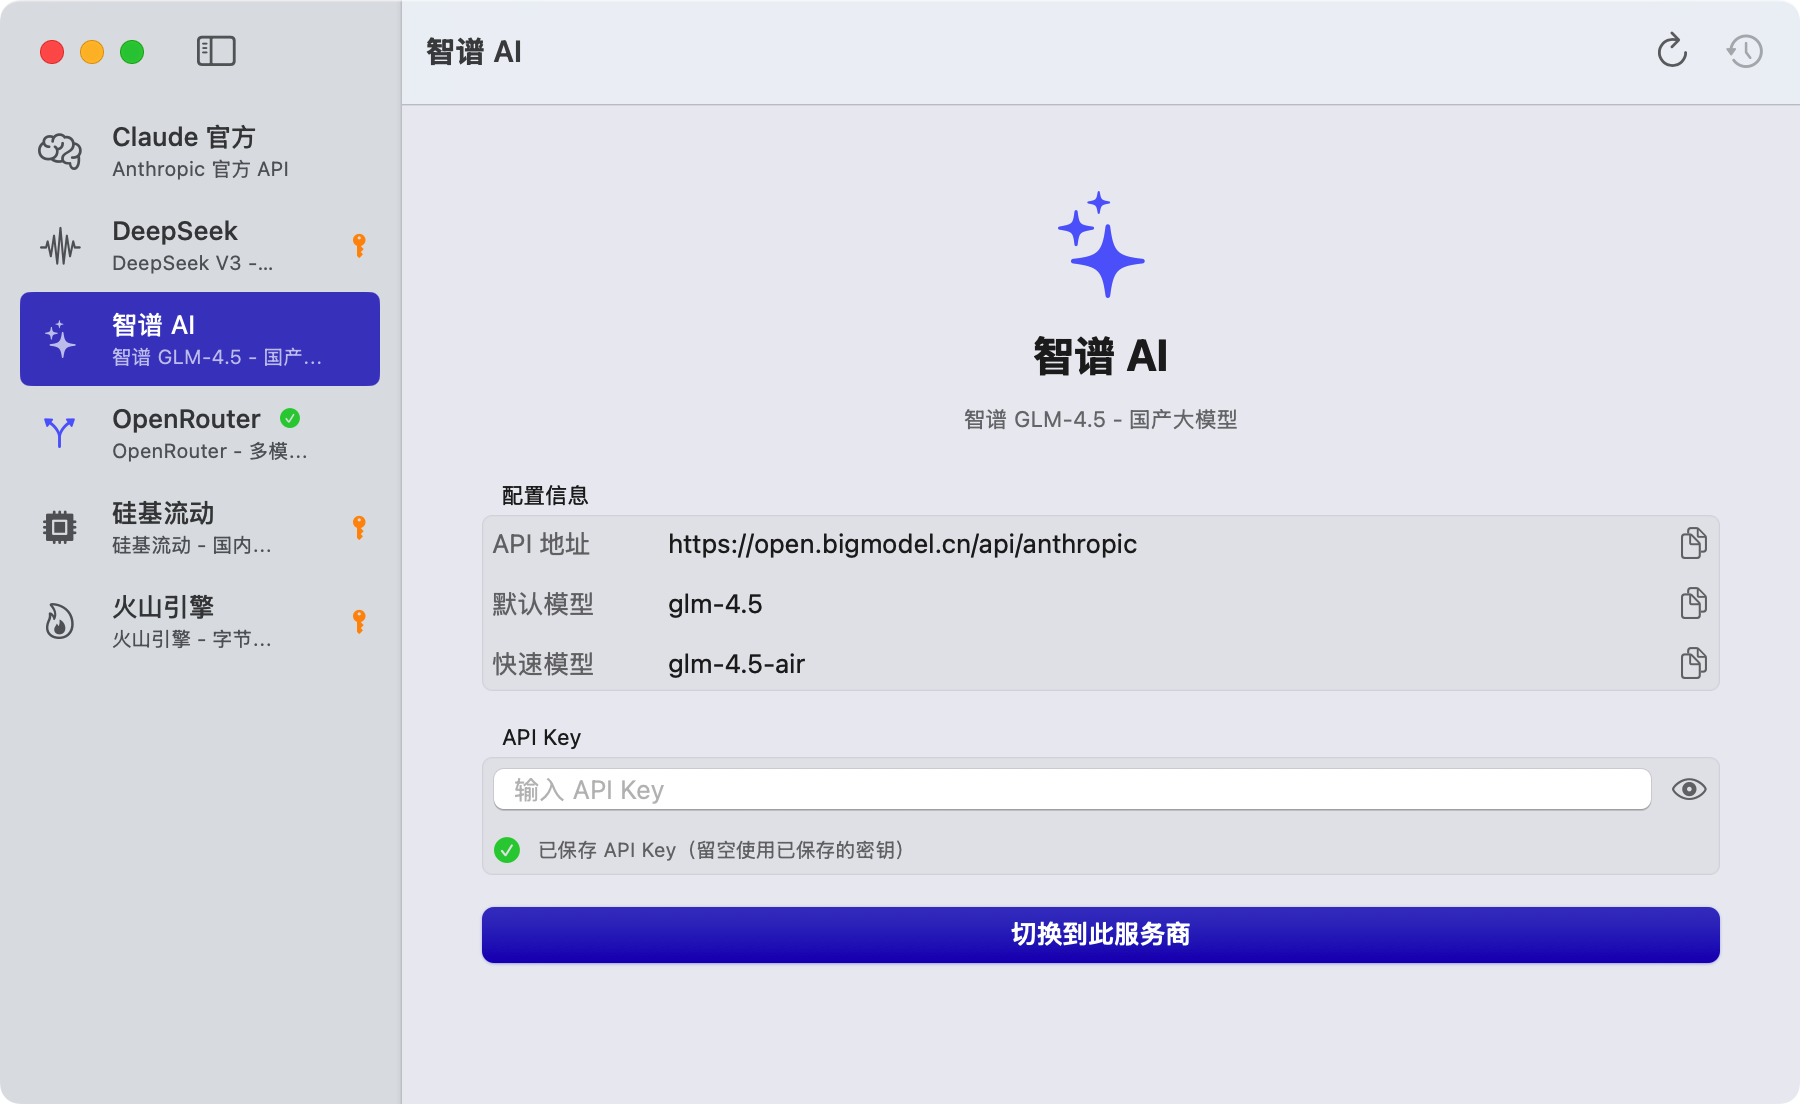Select OpenRouter provider in sidebar
Image resolution: width=1800 pixels, height=1104 pixels.
(x=200, y=433)
